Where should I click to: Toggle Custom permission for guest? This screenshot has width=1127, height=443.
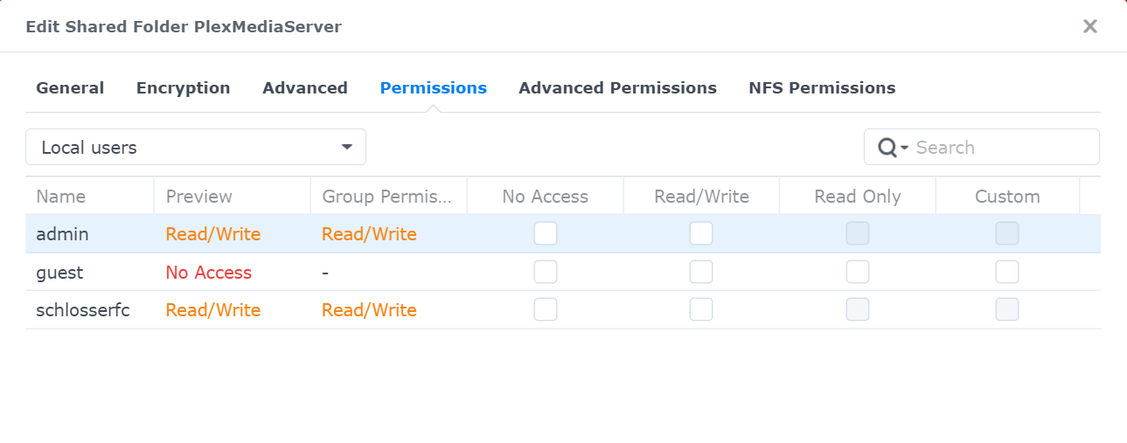[x=1007, y=272]
